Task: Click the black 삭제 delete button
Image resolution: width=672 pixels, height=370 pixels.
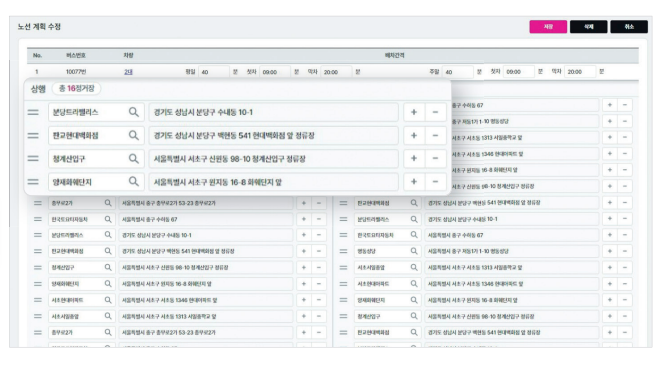Action: pyautogui.click(x=588, y=27)
